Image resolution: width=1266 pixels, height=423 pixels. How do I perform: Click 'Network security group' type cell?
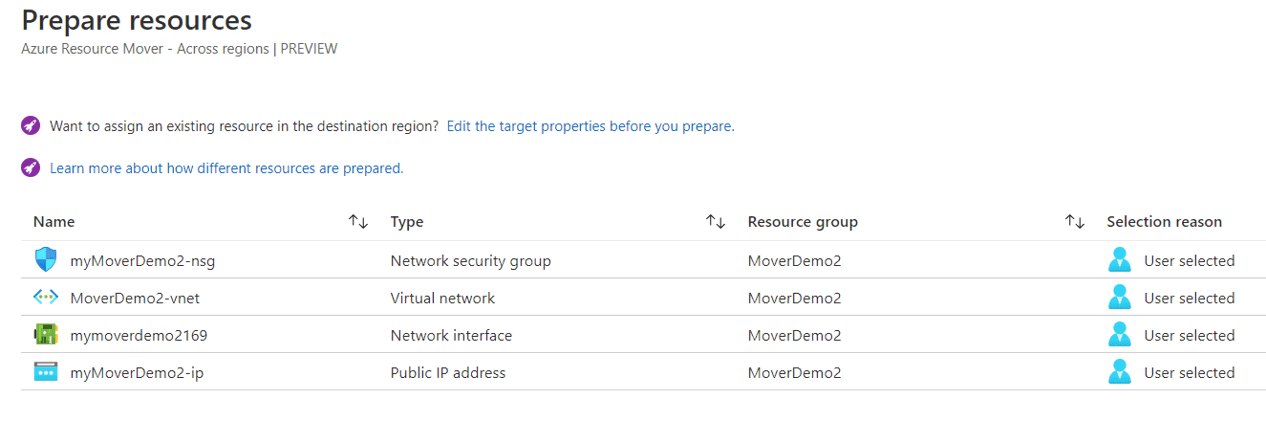pos(470,260)
